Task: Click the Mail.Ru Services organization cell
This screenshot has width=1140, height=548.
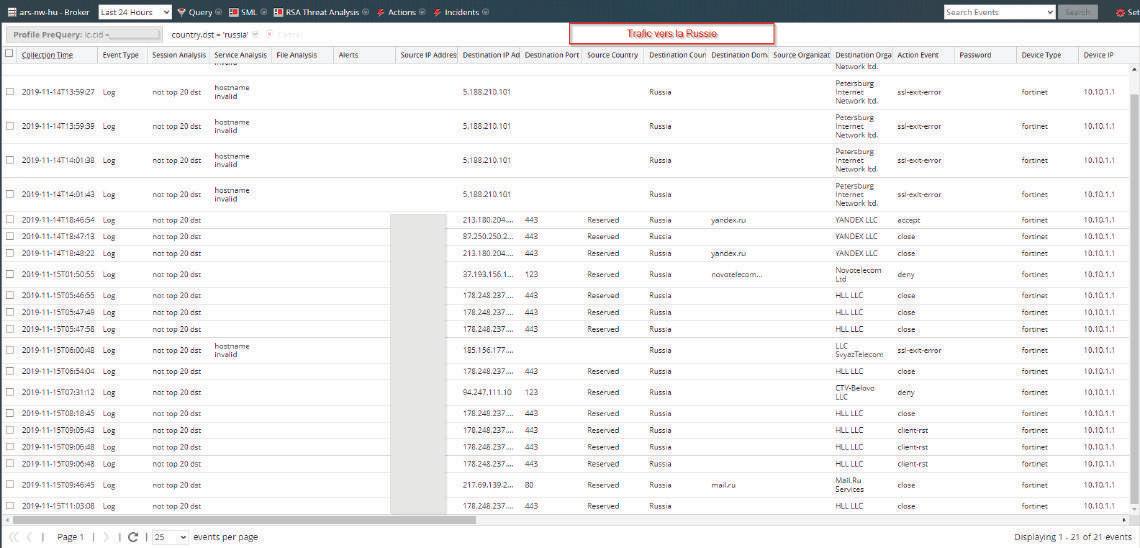Action: (x=850, y=485)
